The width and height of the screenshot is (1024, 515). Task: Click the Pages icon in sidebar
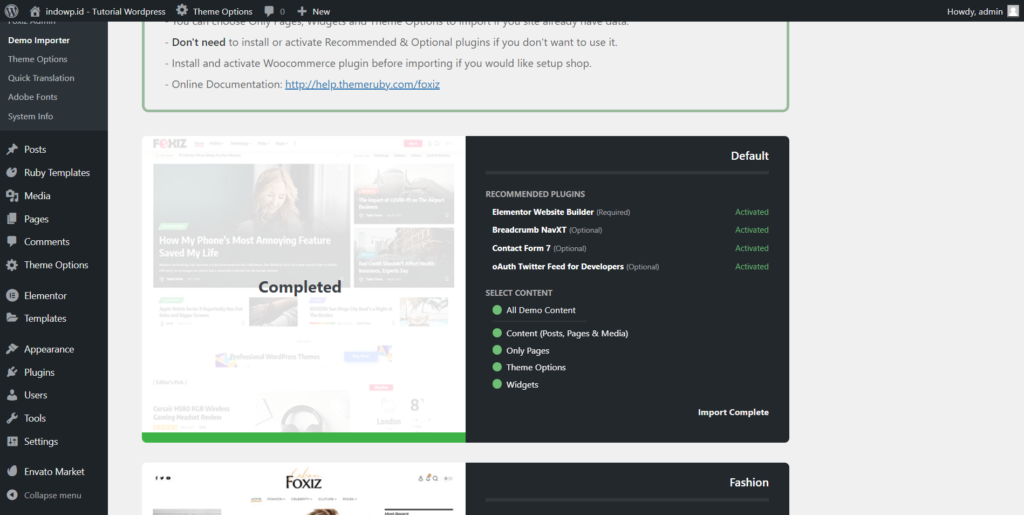tap(12, 219)
